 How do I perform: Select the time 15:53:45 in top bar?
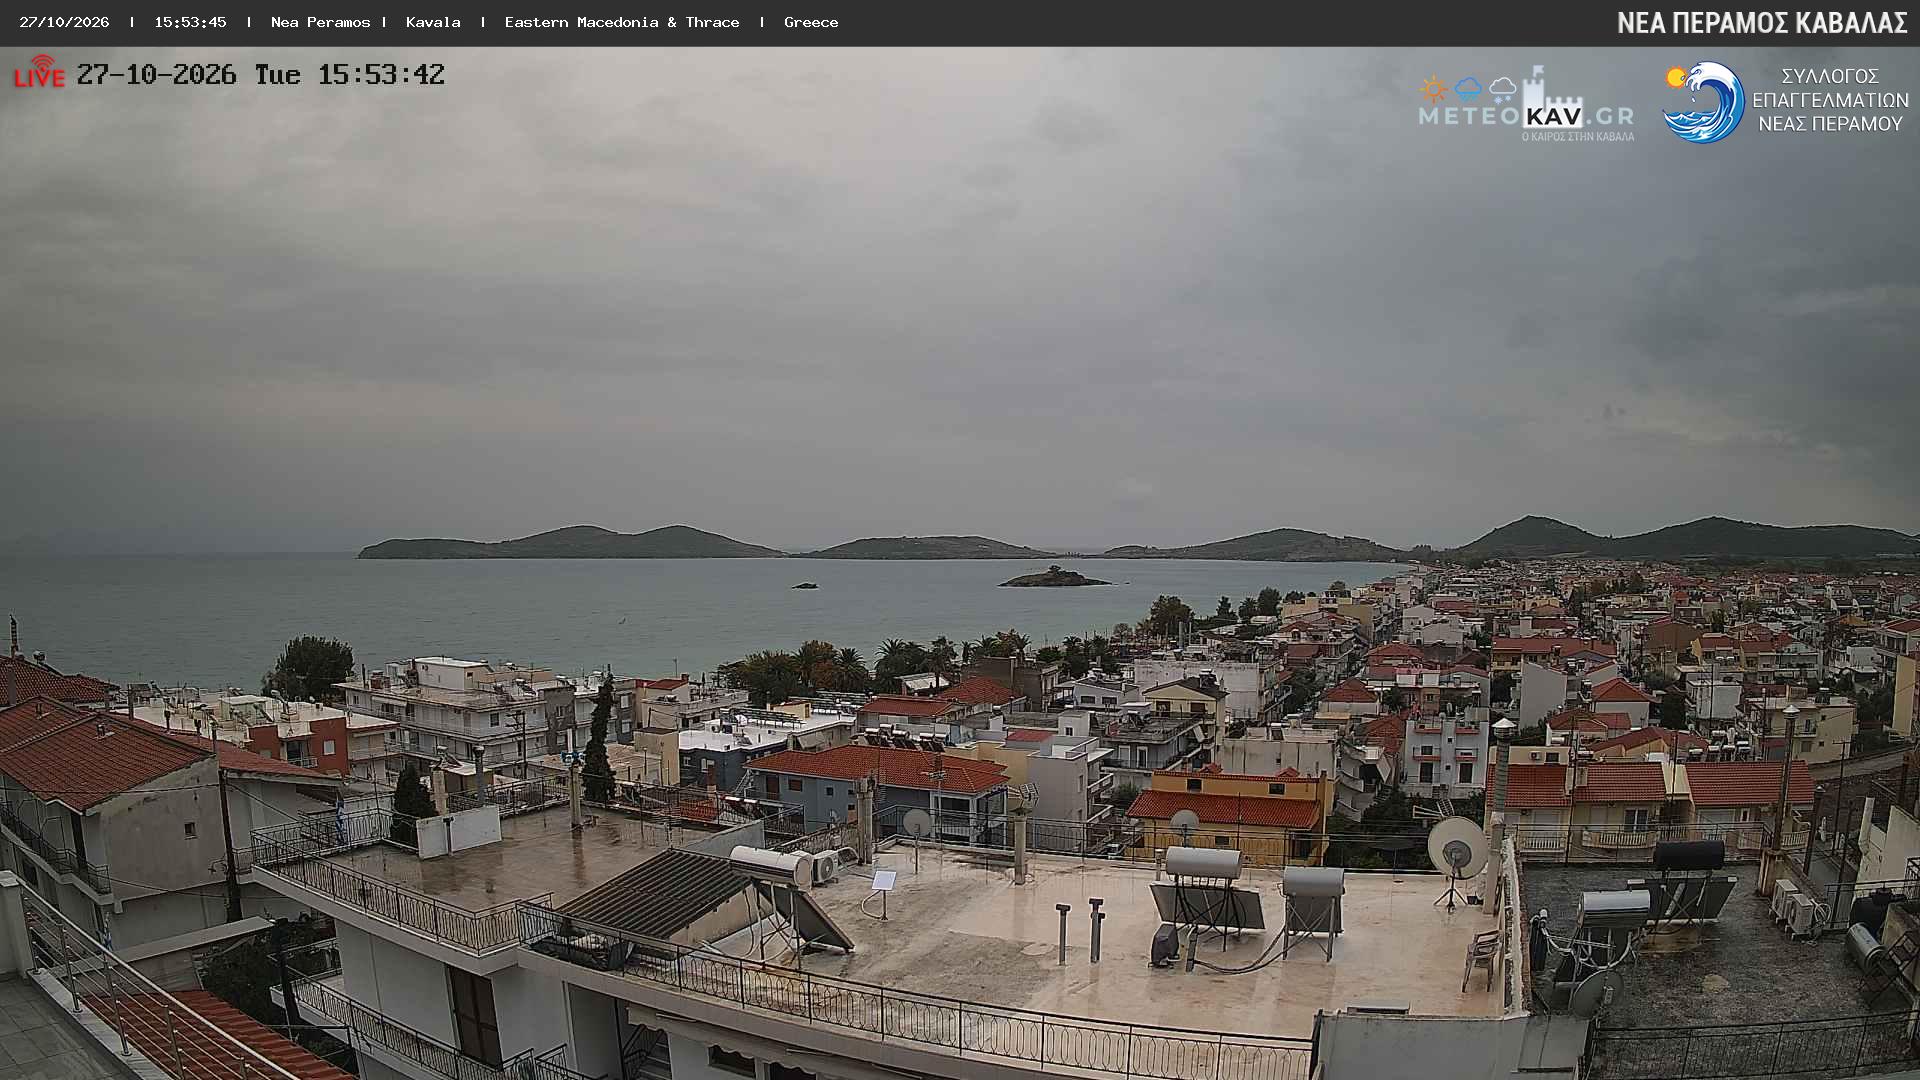pos(190,22)
